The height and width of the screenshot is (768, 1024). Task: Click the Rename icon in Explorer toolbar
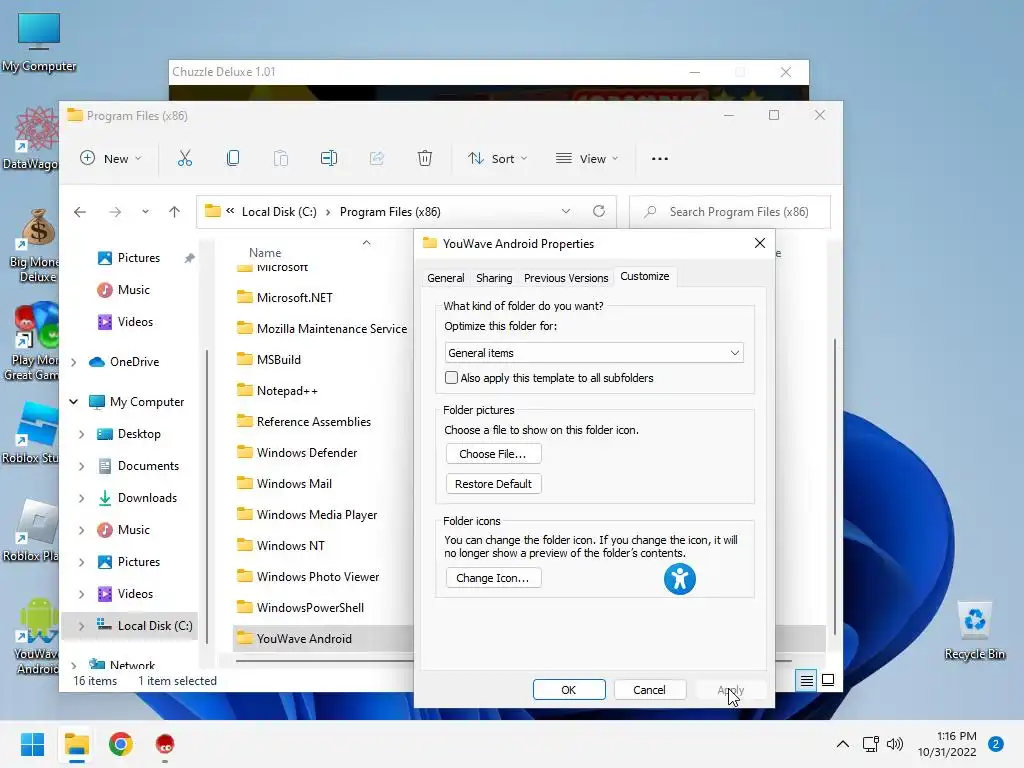coord(328,158)
